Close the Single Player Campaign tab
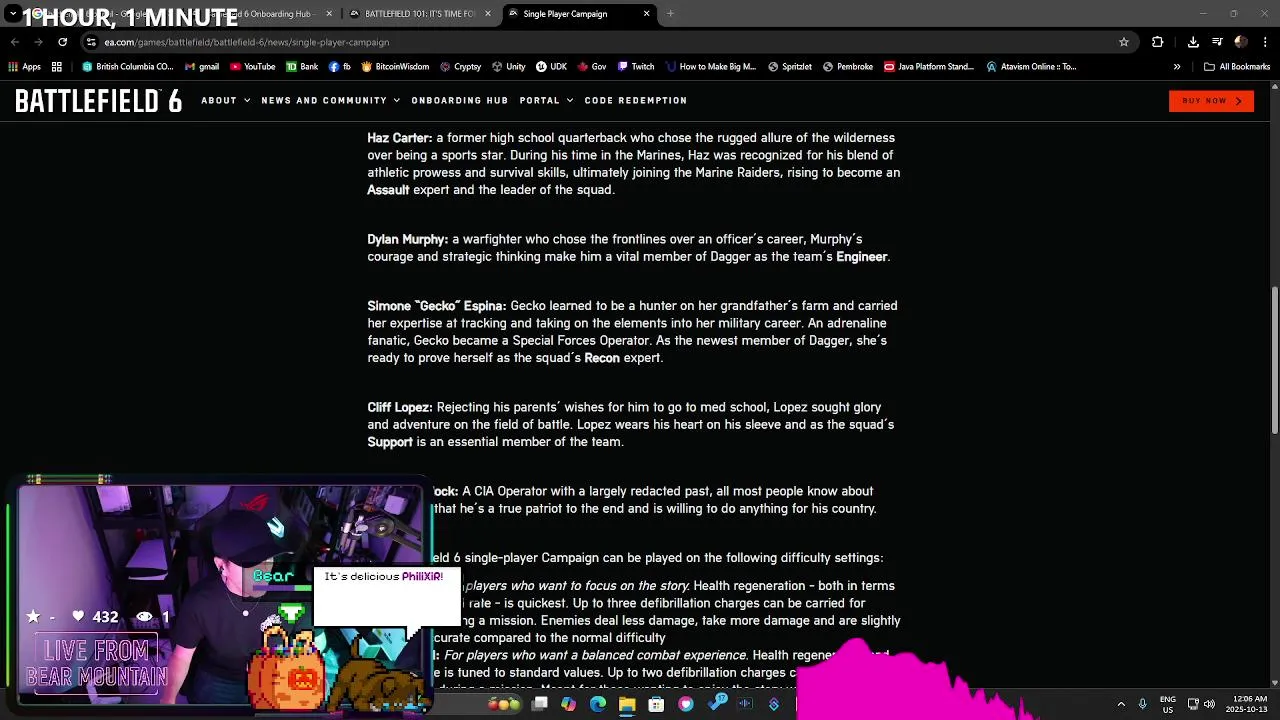This screenshot has height=720, width=1280. [x=646, y=14]
